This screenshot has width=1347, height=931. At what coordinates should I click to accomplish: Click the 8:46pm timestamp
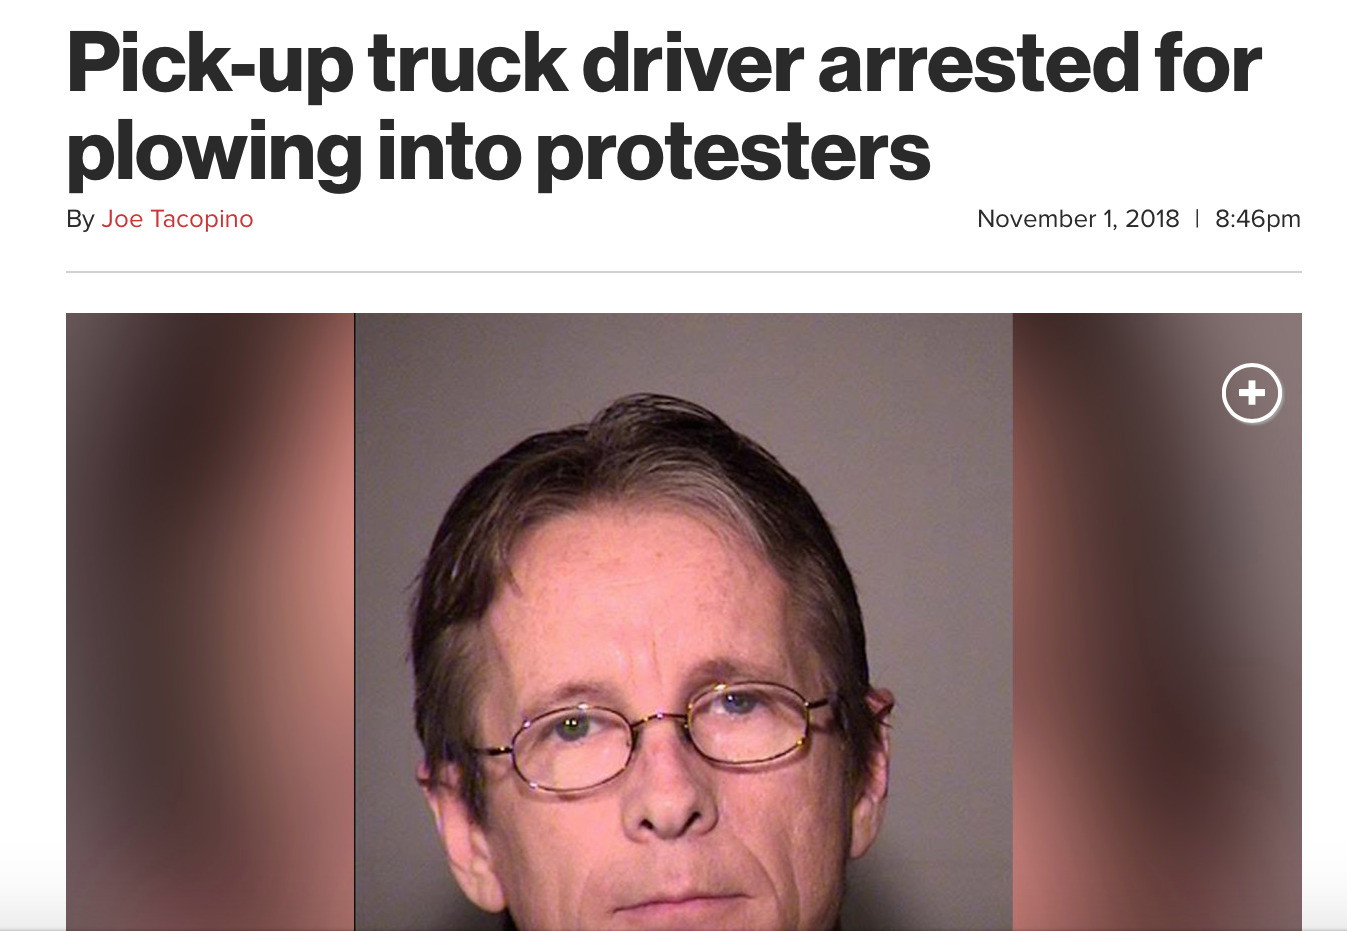(x=1258, y=219)
